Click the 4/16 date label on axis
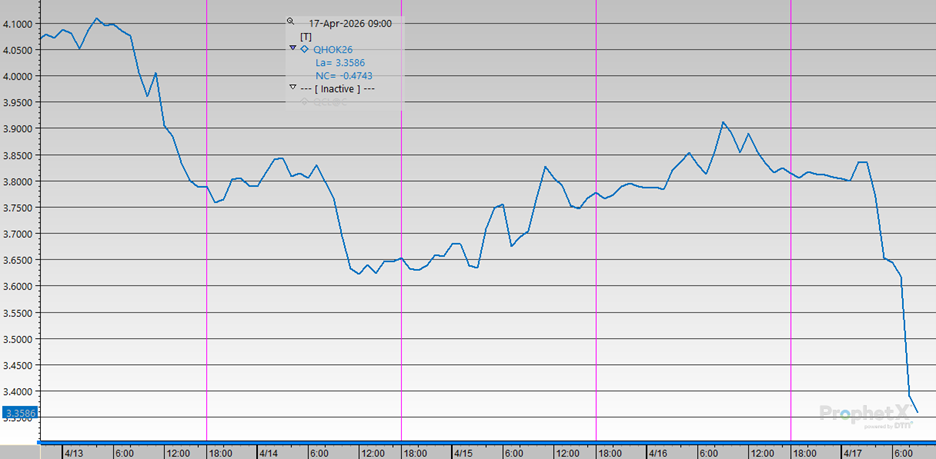Viewport: 936px width, 459px height. pos(656,452)
